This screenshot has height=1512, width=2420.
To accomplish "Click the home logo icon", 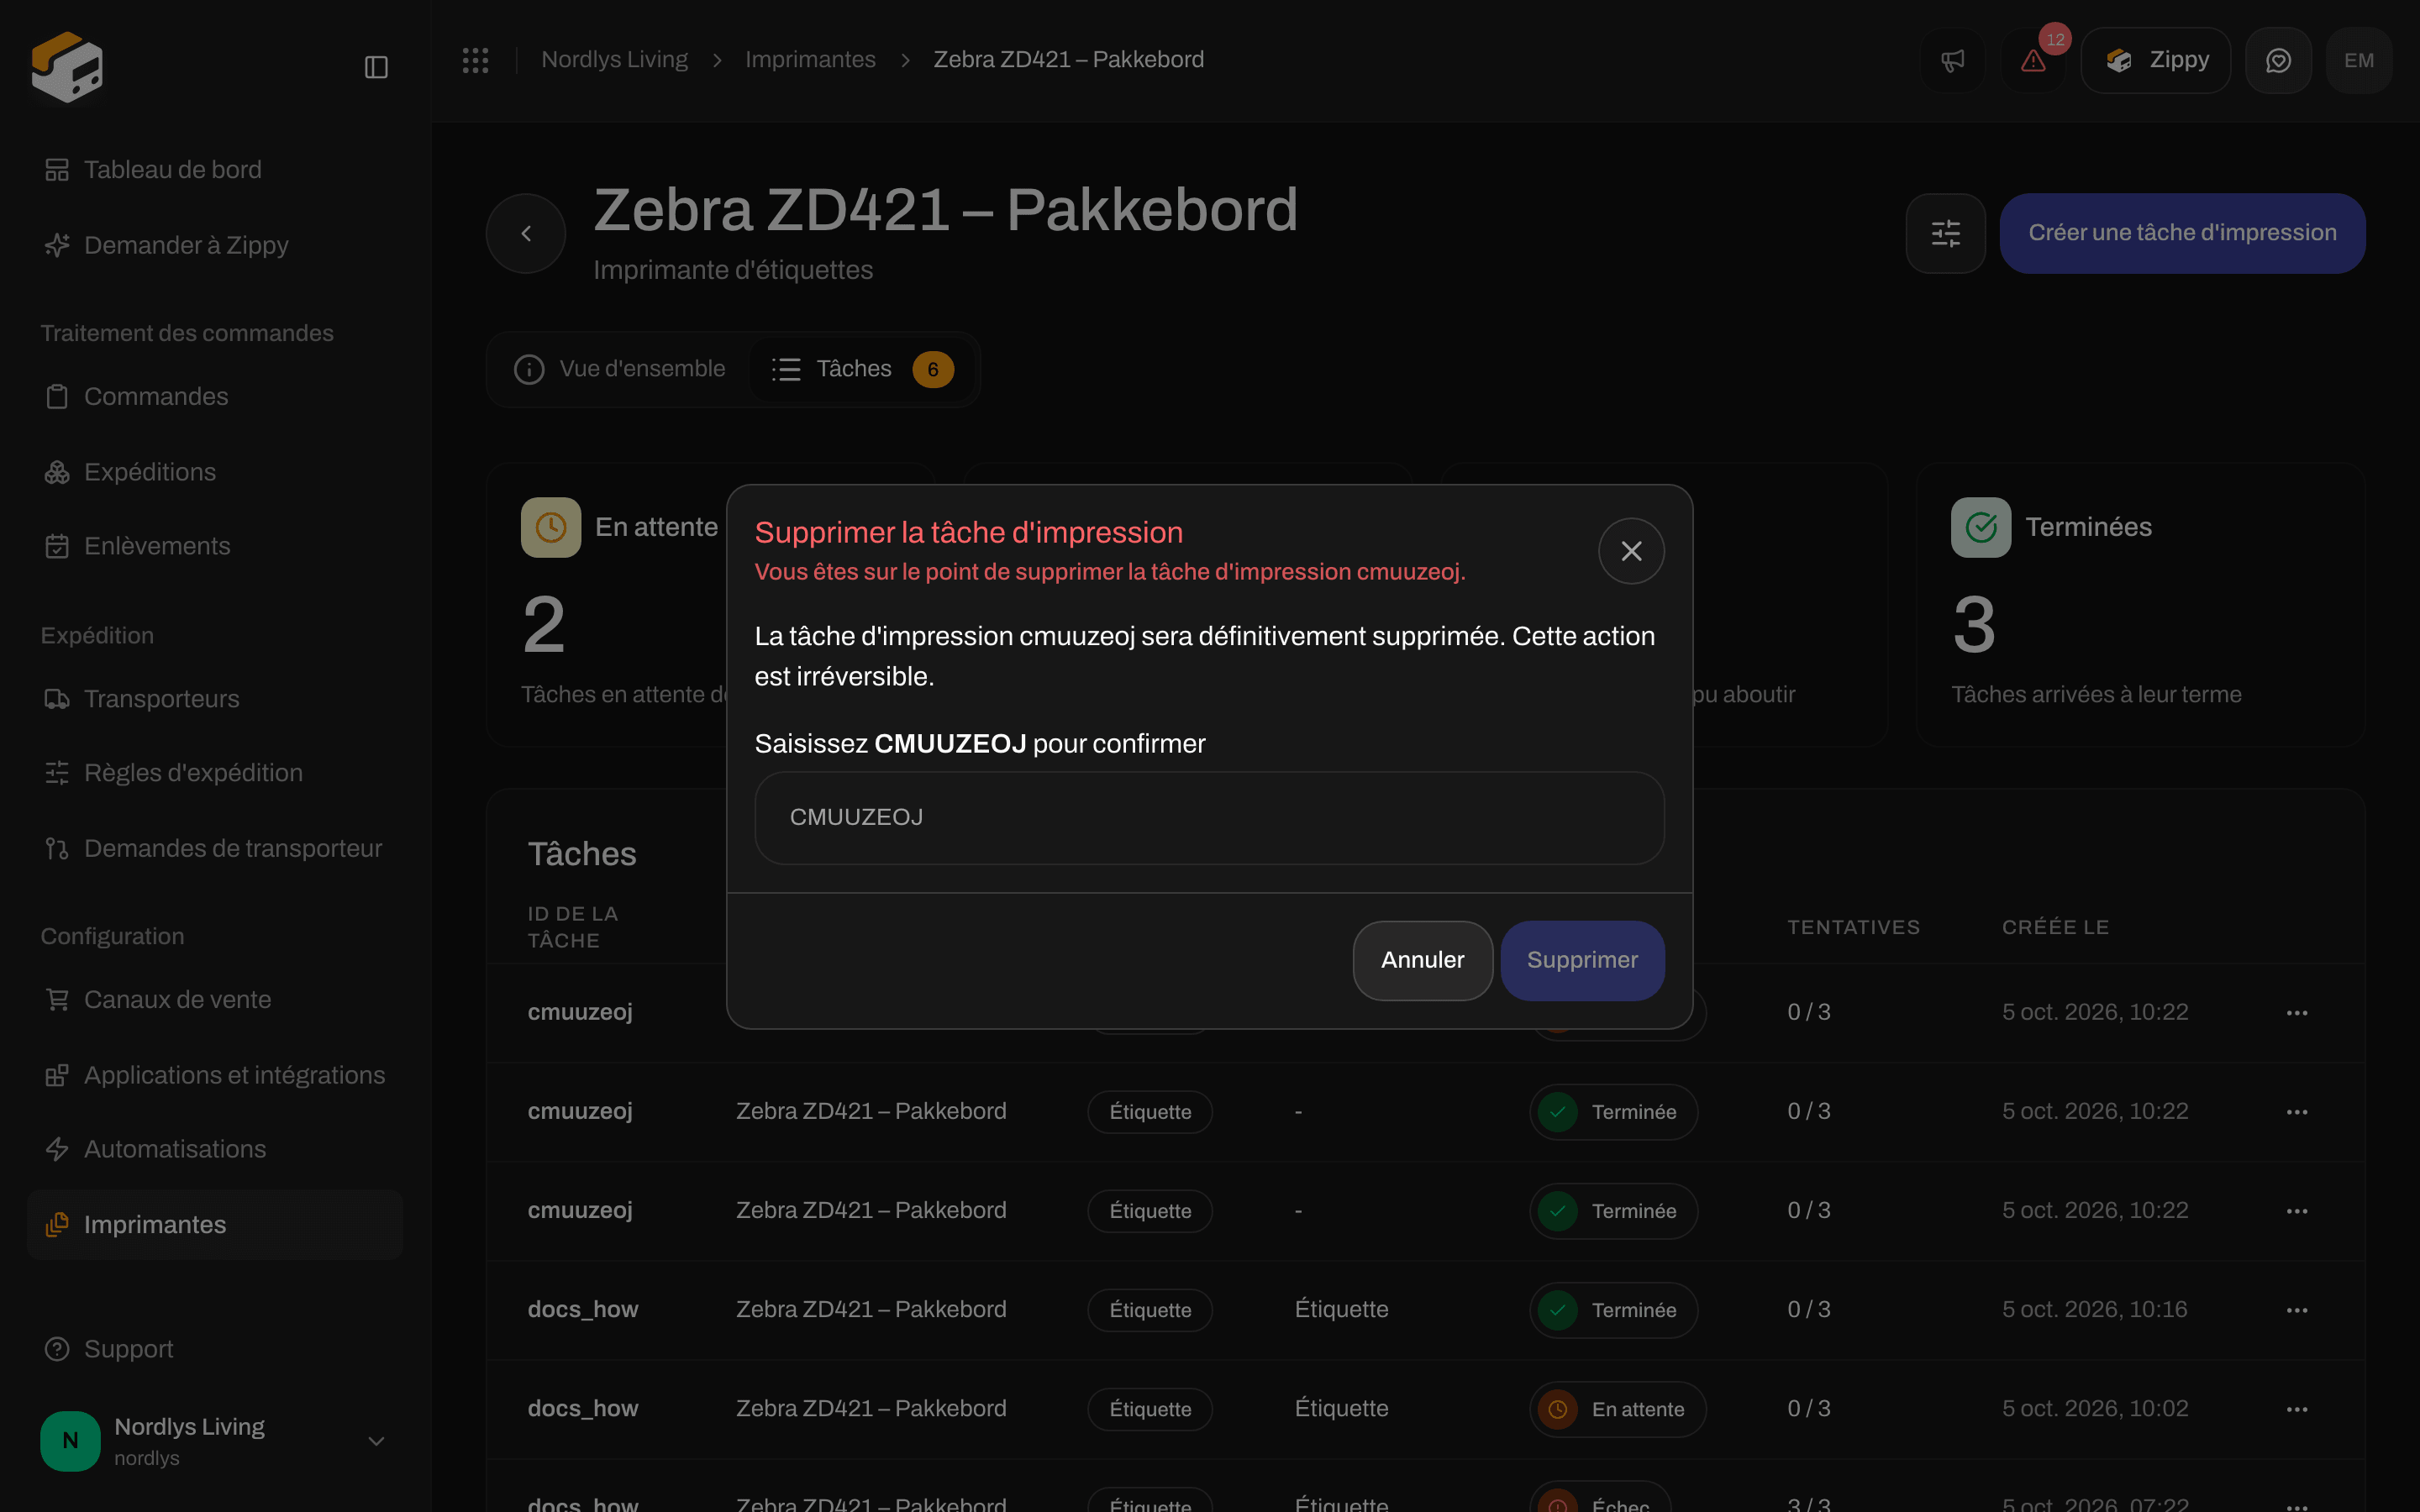I will (67, 67).
